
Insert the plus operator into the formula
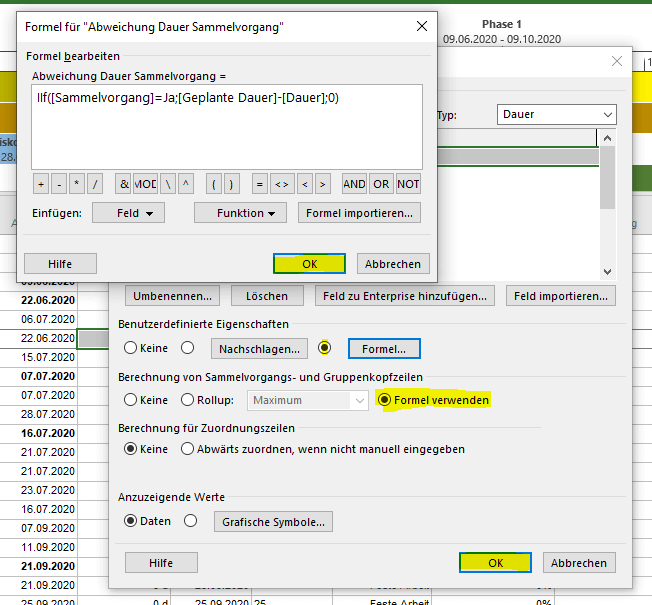coord(41,184)
